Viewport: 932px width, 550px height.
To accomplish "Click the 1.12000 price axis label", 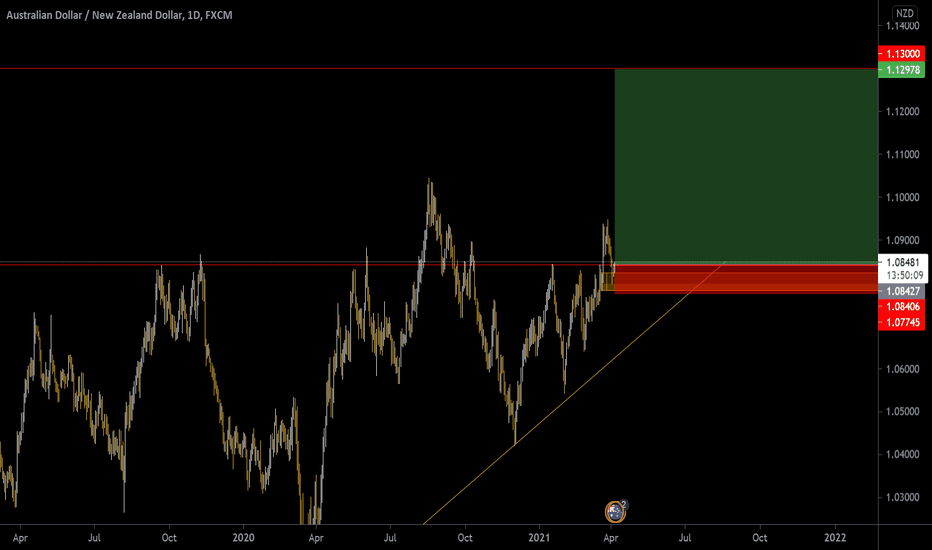I will [902, 112].
